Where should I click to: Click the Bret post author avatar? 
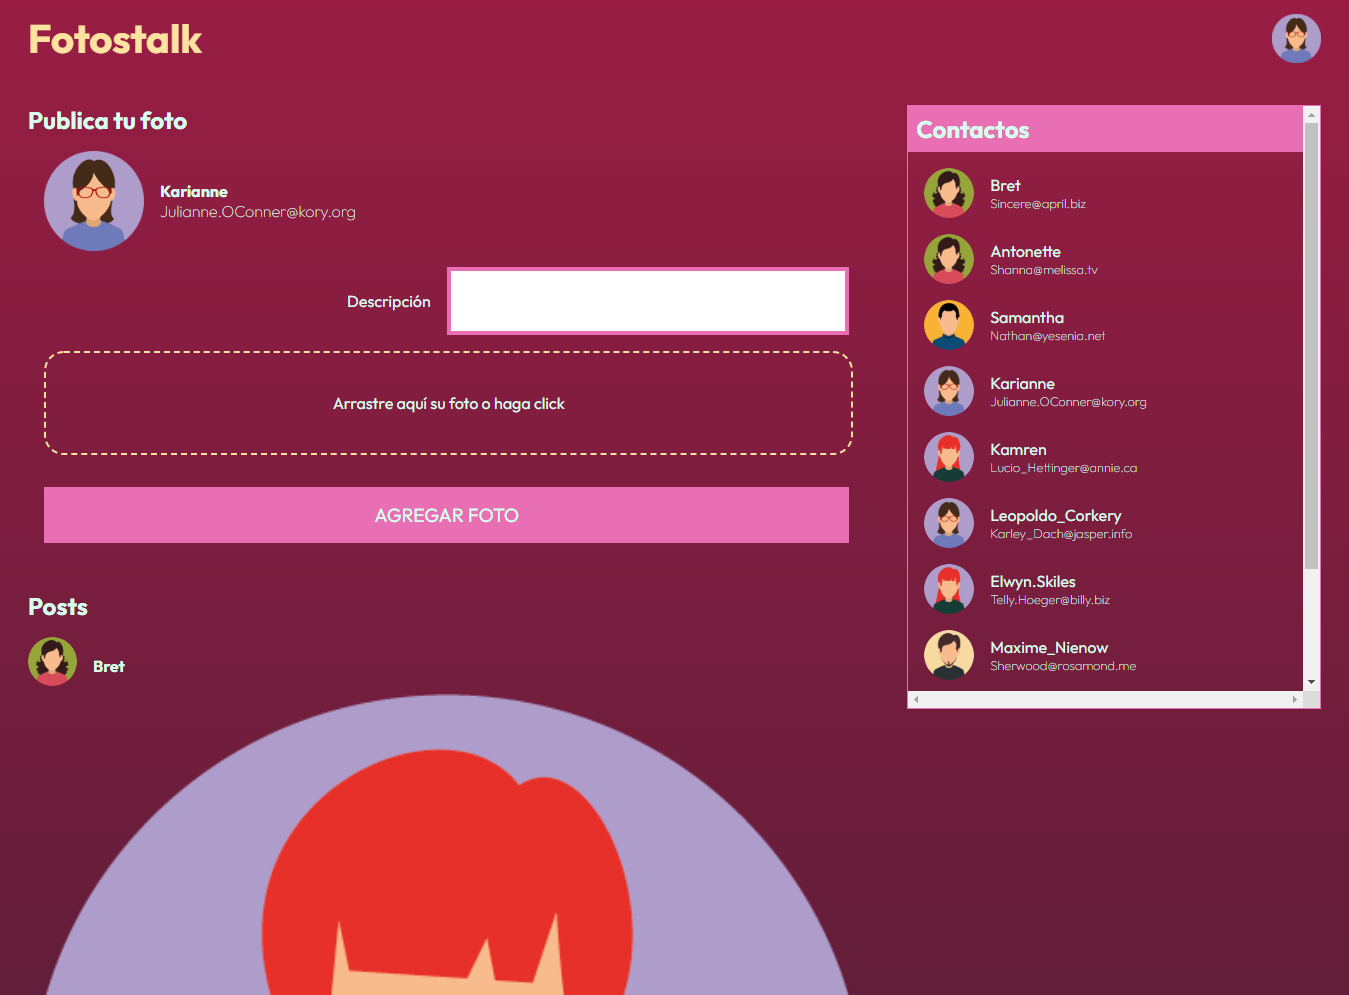pyautogui.click(x=53, y=662)
